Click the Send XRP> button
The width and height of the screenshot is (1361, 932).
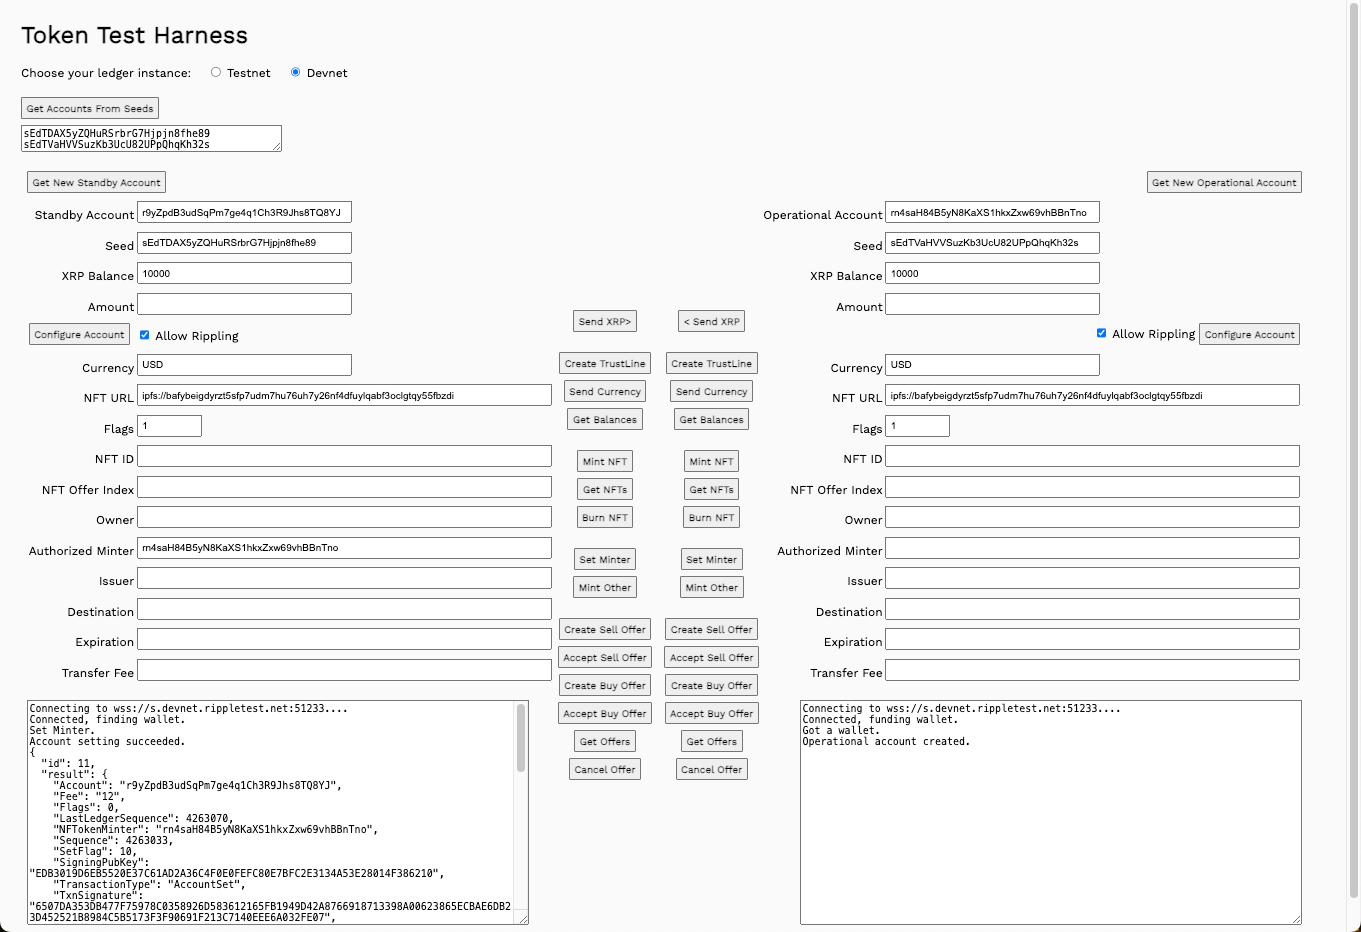604,321
